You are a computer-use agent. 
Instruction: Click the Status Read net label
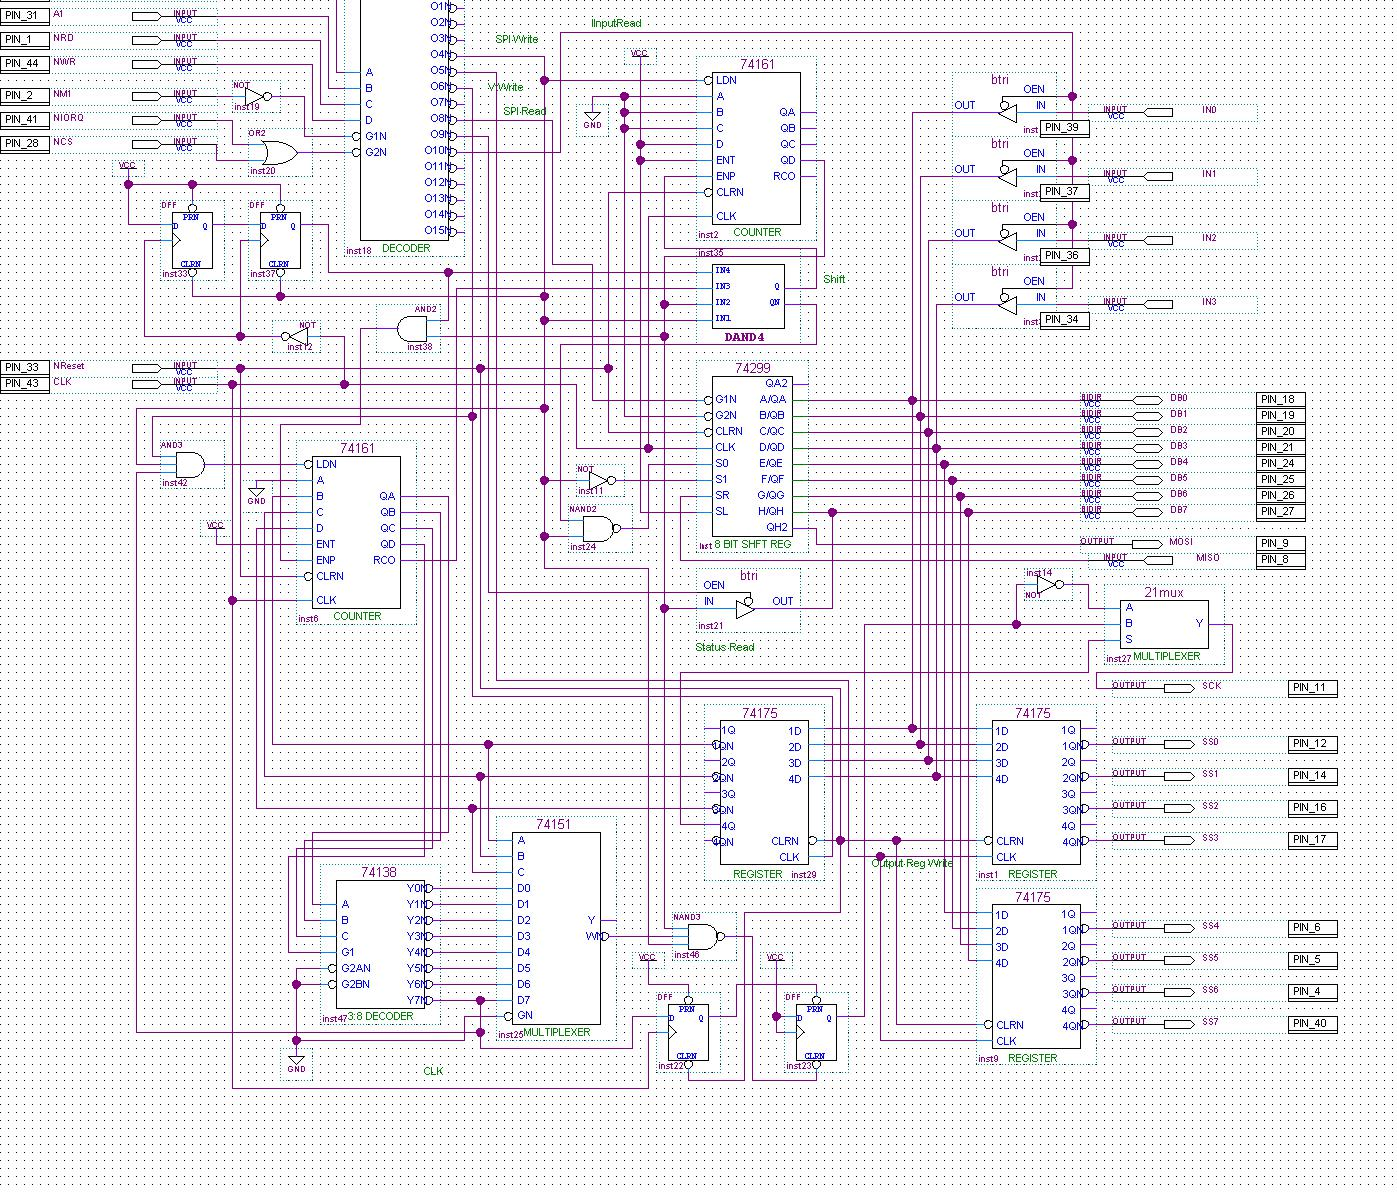(x=723, y=647)
